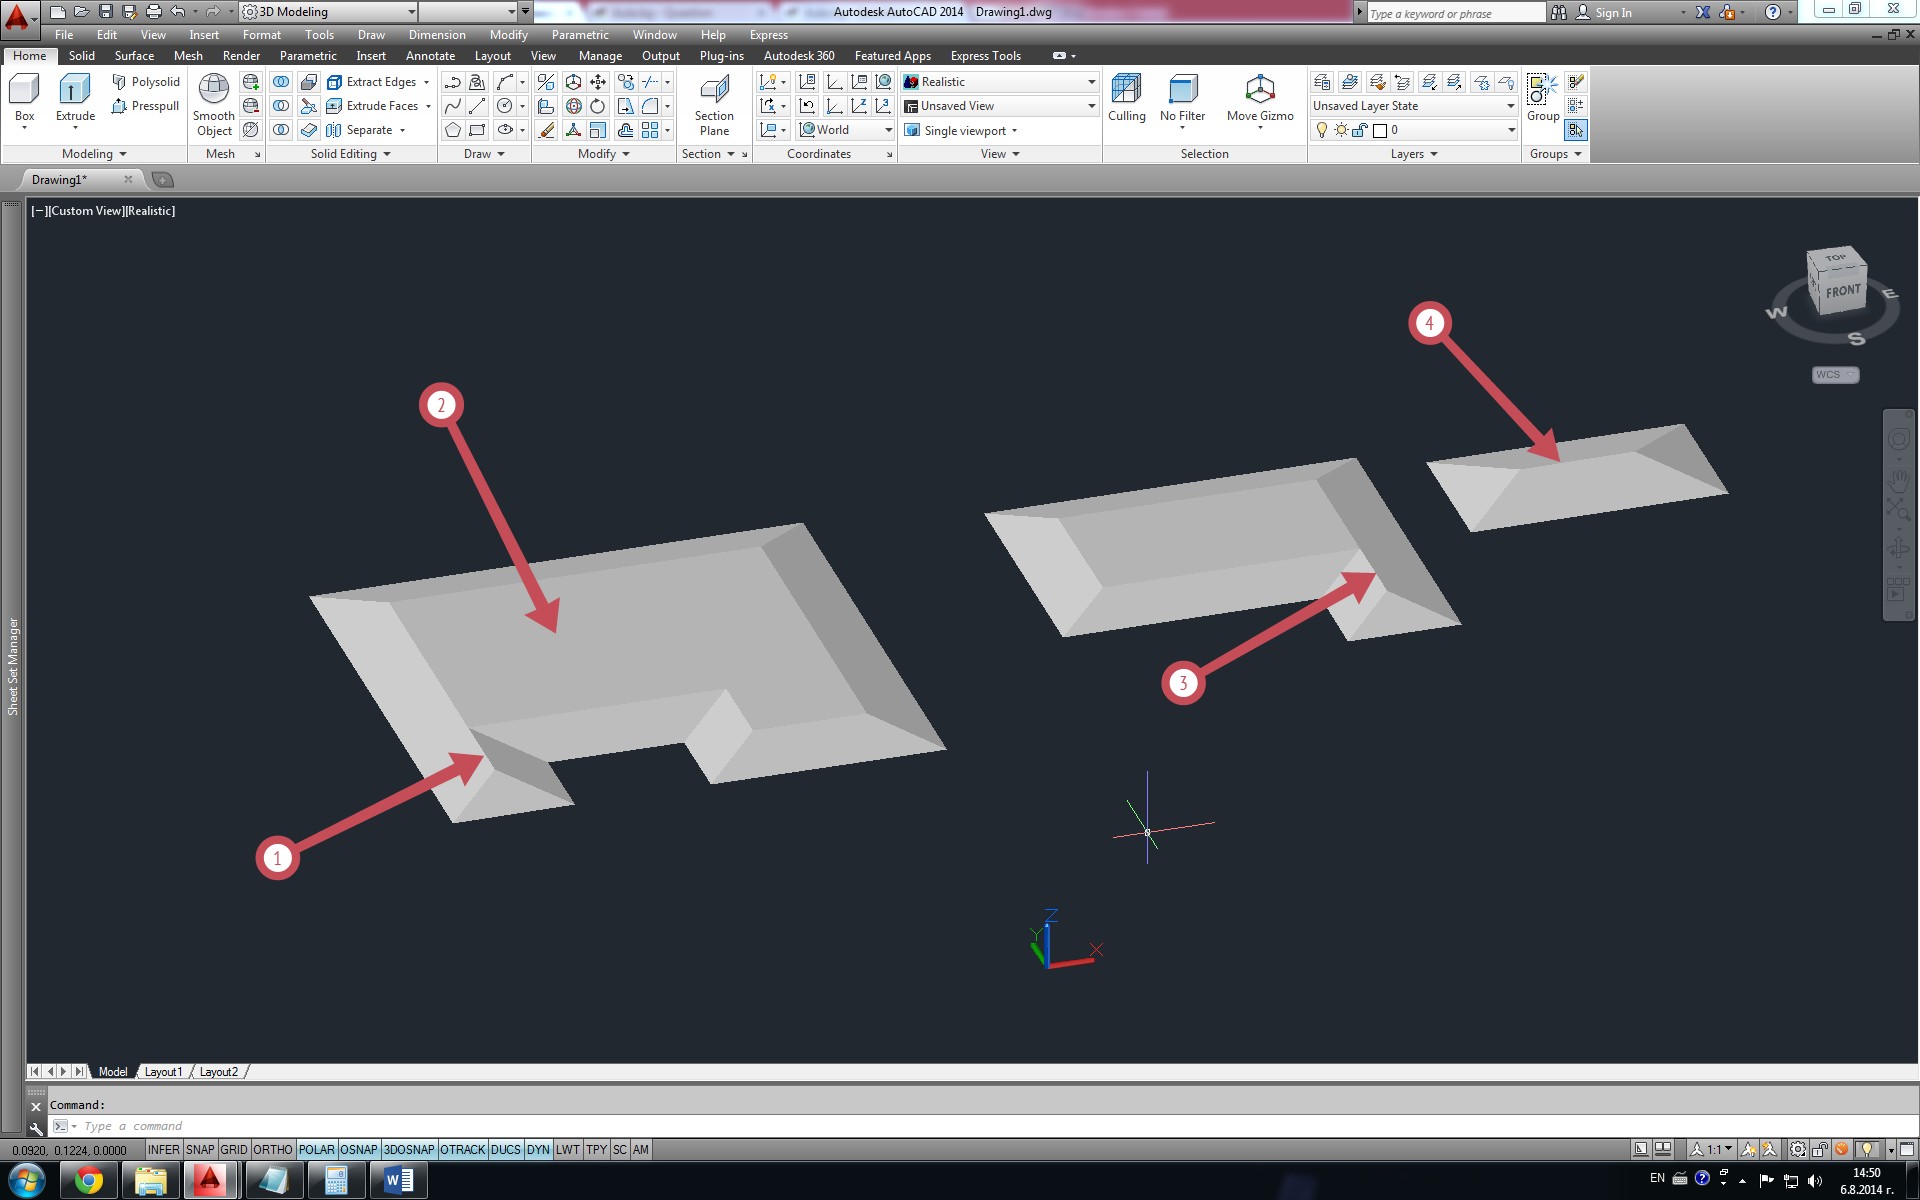
Task: Click the Plot printer icon
Action: (153, 12)
